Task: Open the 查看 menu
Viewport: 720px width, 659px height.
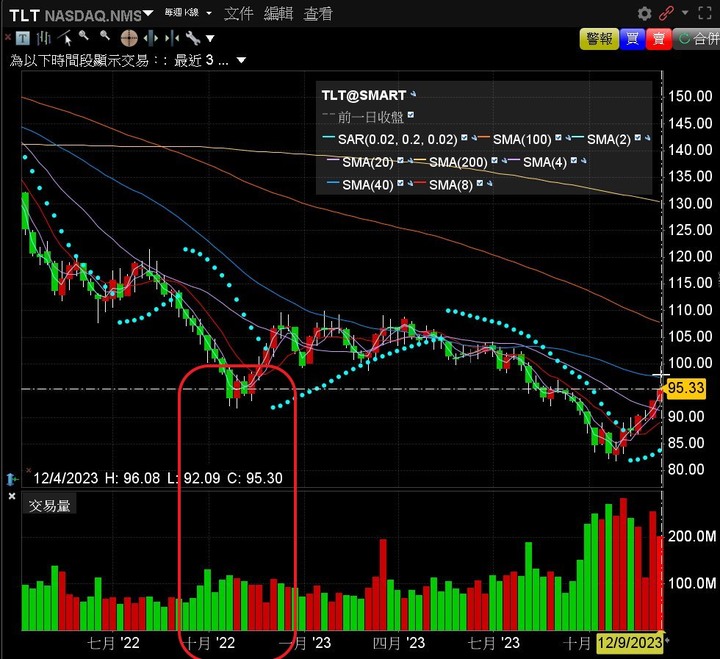Action: click(x=318, y=13)
